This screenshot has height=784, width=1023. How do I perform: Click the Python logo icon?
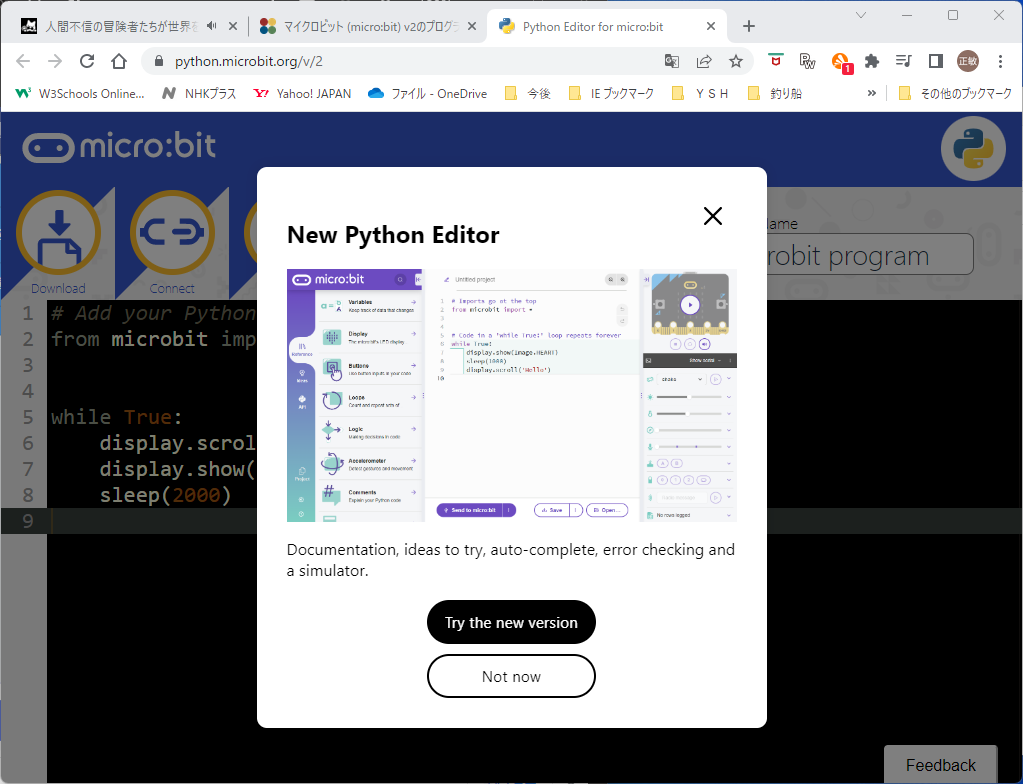click(x=973, y=149)
